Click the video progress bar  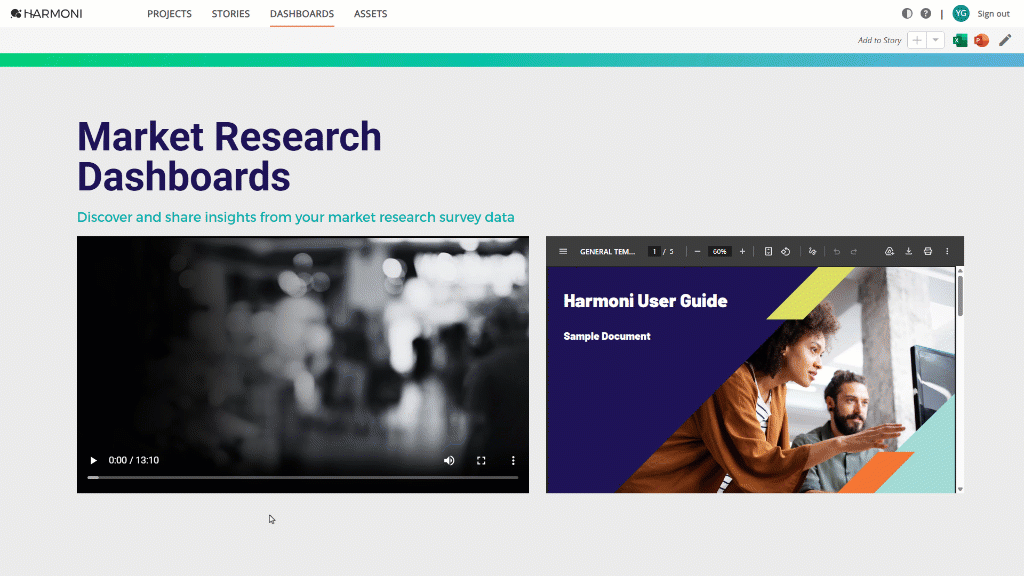click(303, 477)
